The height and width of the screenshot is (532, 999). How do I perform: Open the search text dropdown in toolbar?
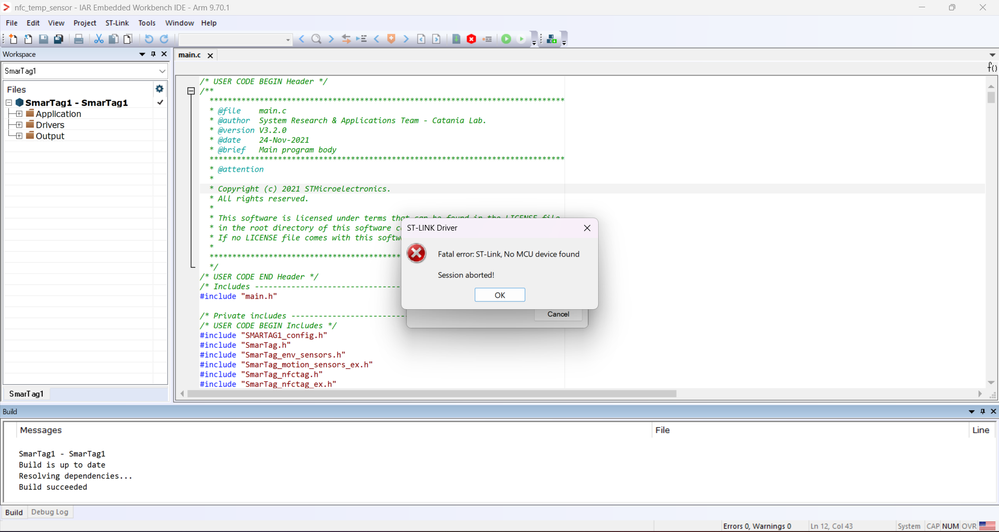pos(288,40)
